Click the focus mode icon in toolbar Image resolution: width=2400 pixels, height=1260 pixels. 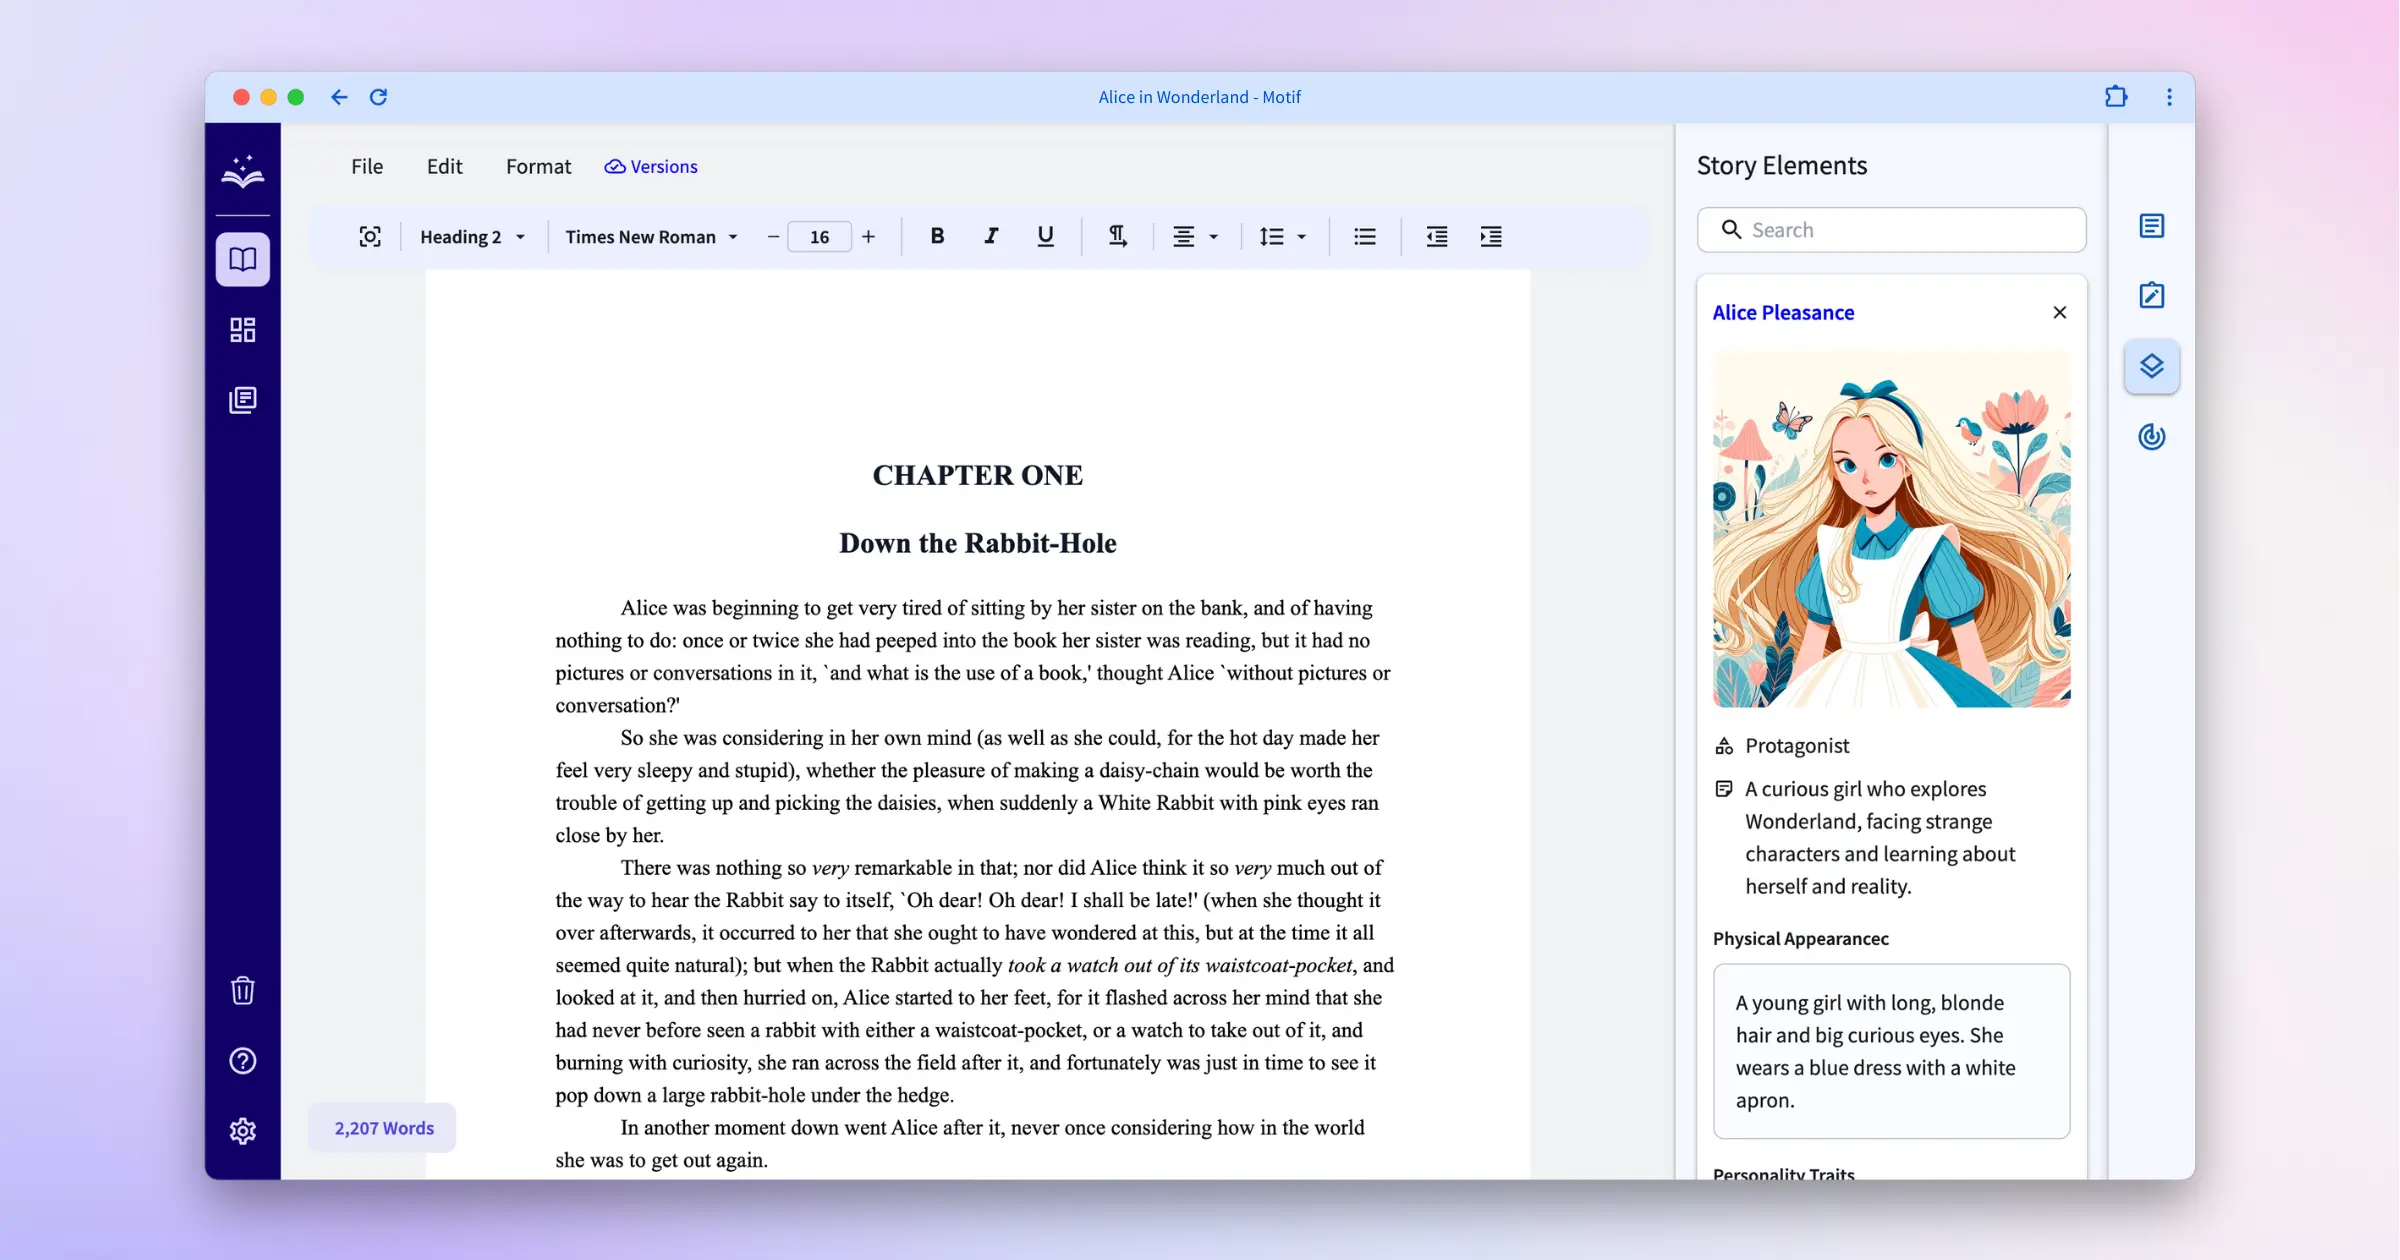click(370, 236)
